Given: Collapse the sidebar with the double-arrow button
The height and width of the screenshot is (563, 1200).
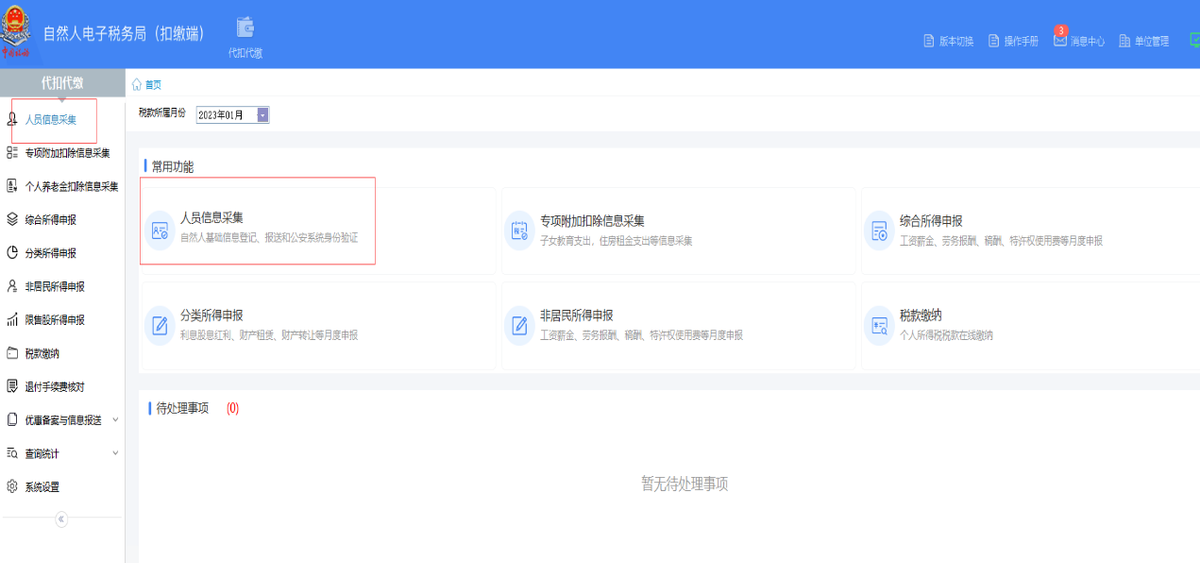Looking at the screenshot, I should click(x=61, y=519).
